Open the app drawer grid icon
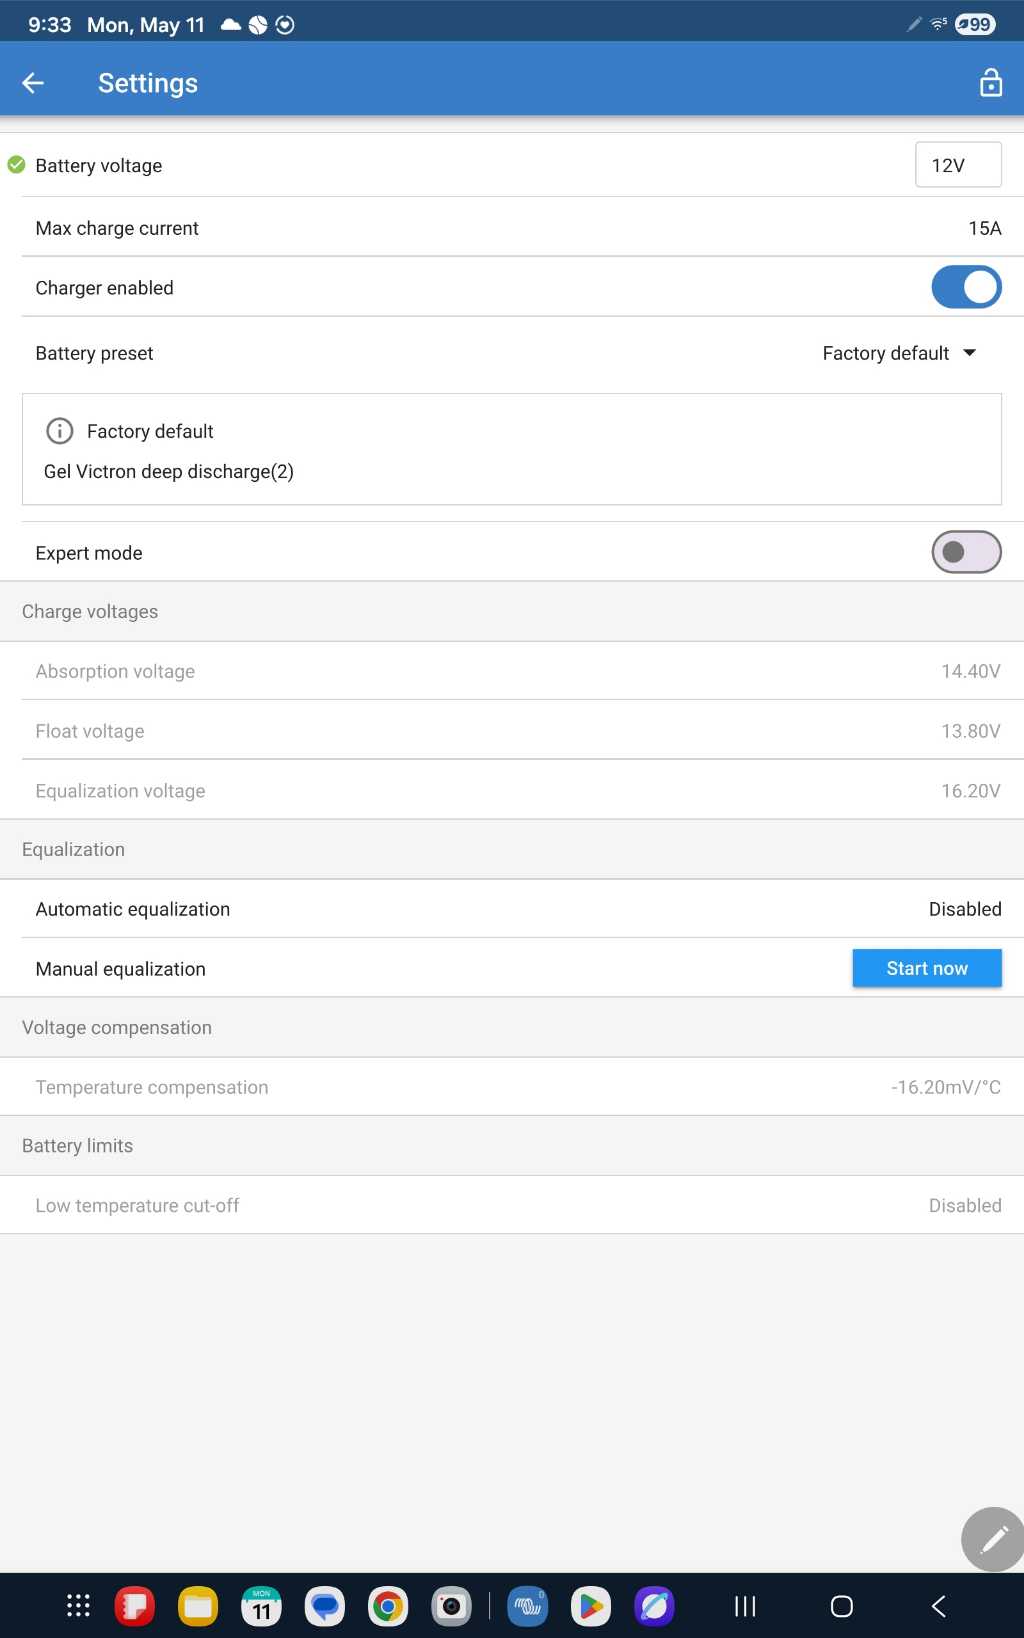 (78, 1606)
